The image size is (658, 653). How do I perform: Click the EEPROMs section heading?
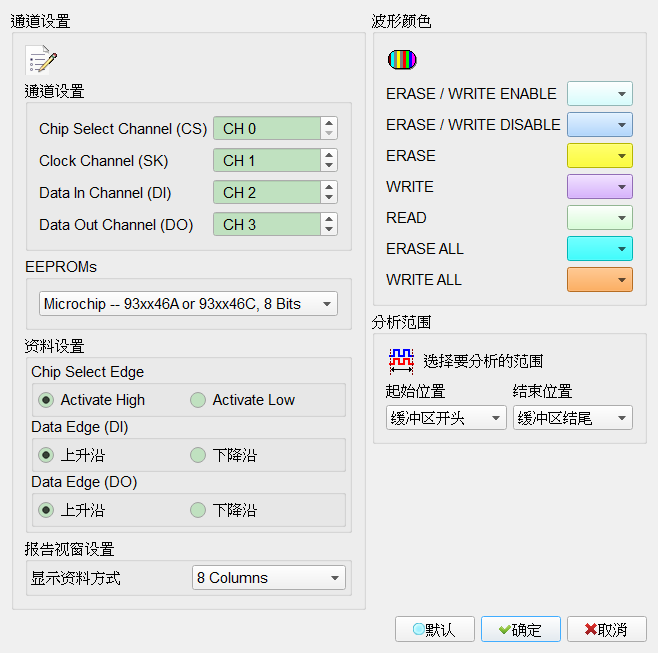tap(61, 267)
